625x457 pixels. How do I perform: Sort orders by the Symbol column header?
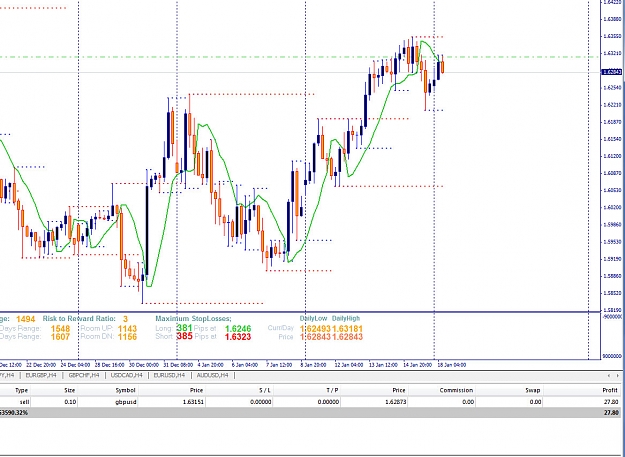[x=126, y=390]
